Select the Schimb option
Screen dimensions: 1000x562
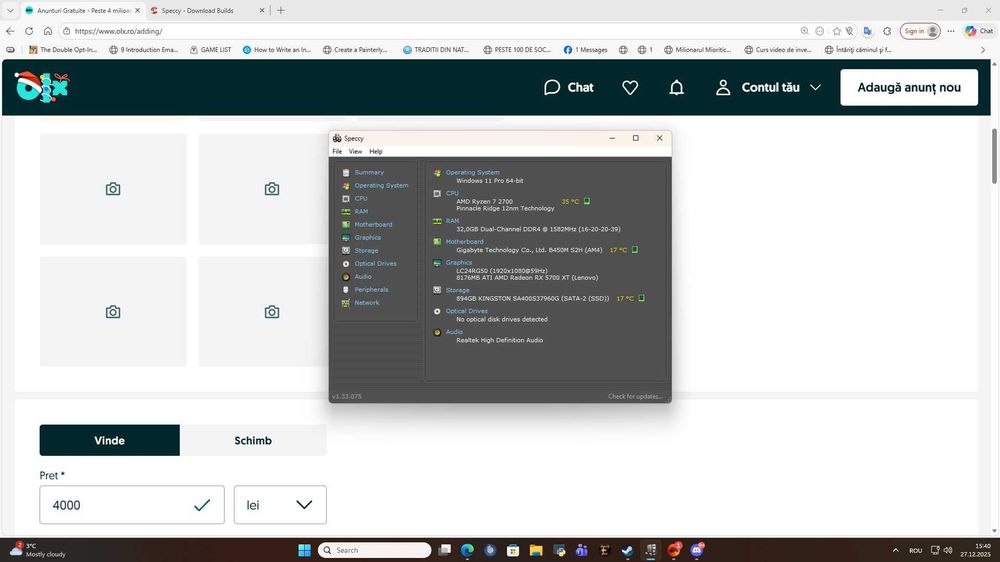(x=253, y=440)
